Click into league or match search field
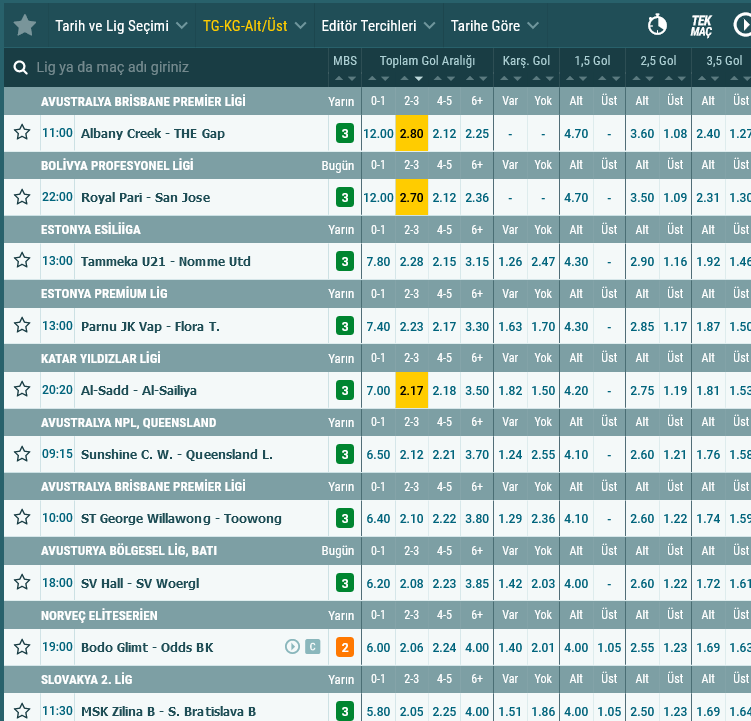 click(166, 68)
